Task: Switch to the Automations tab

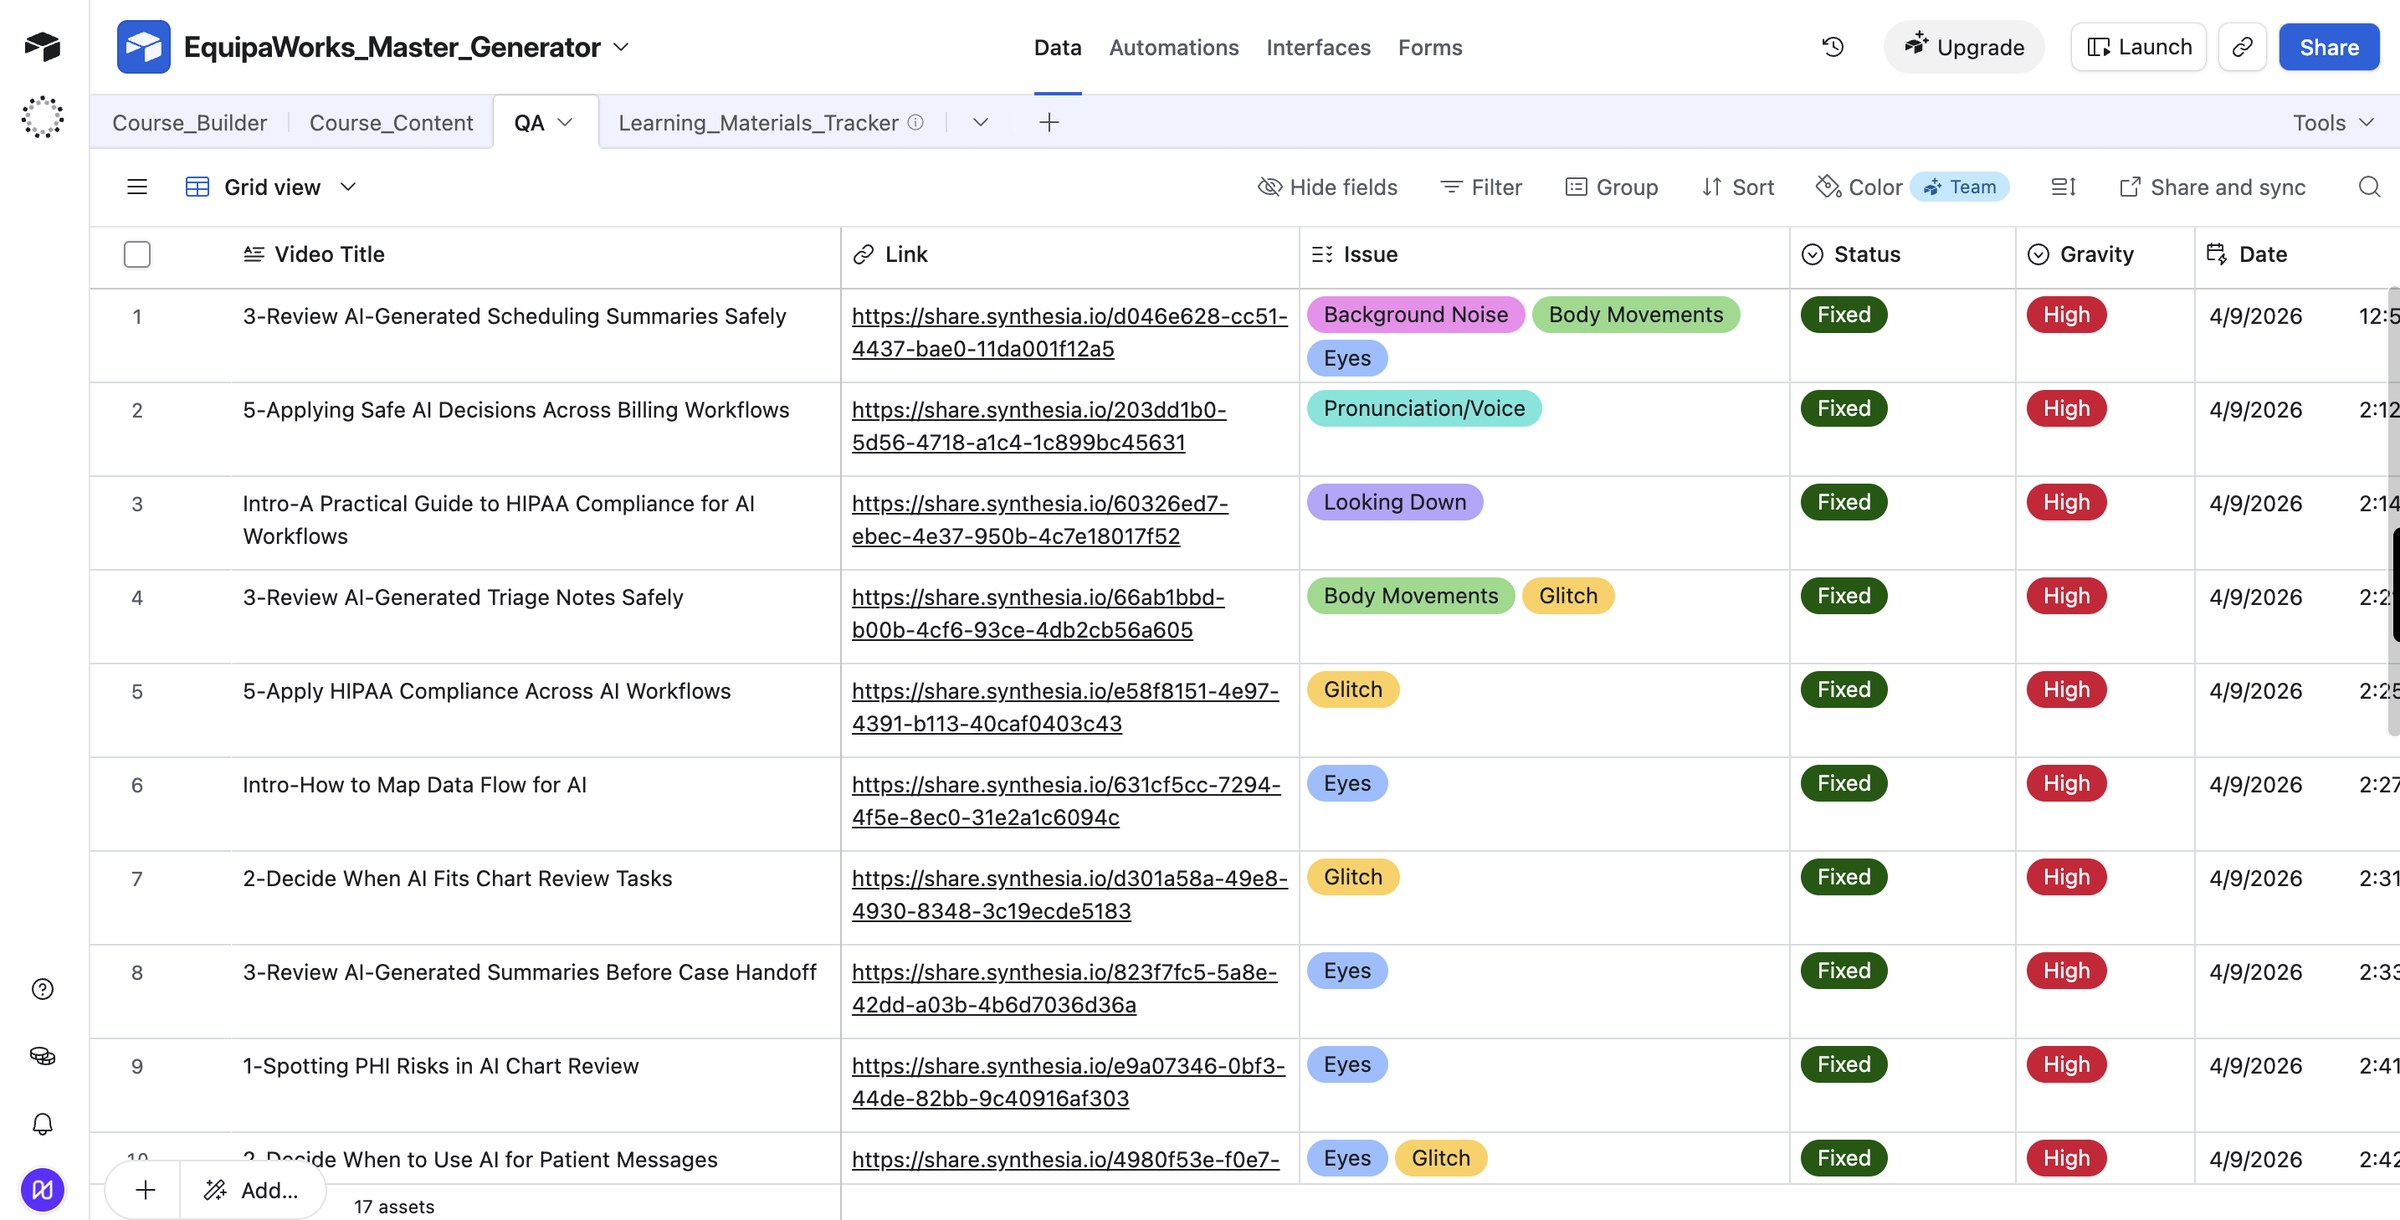Action: [x=1173, y=47]
